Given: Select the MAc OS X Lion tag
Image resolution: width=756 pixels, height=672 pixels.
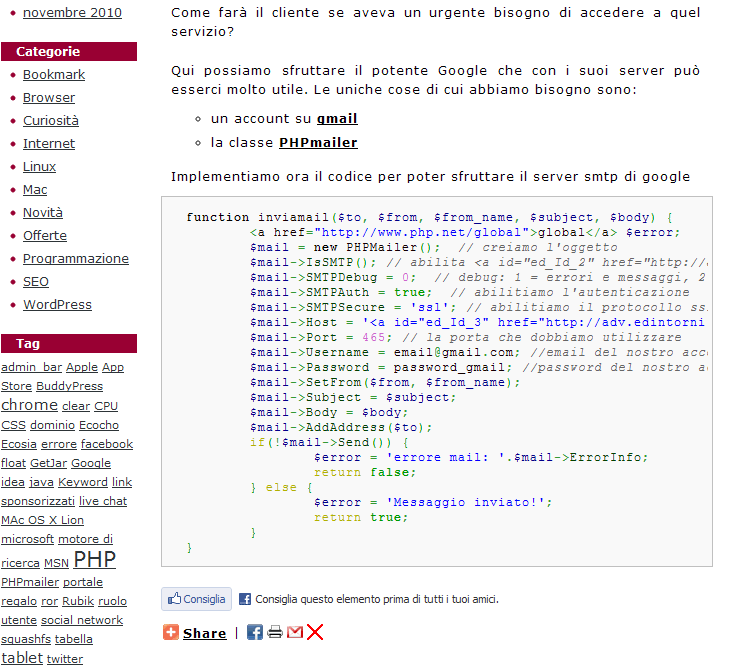Looking at the screenshot, I should [42, 521].
